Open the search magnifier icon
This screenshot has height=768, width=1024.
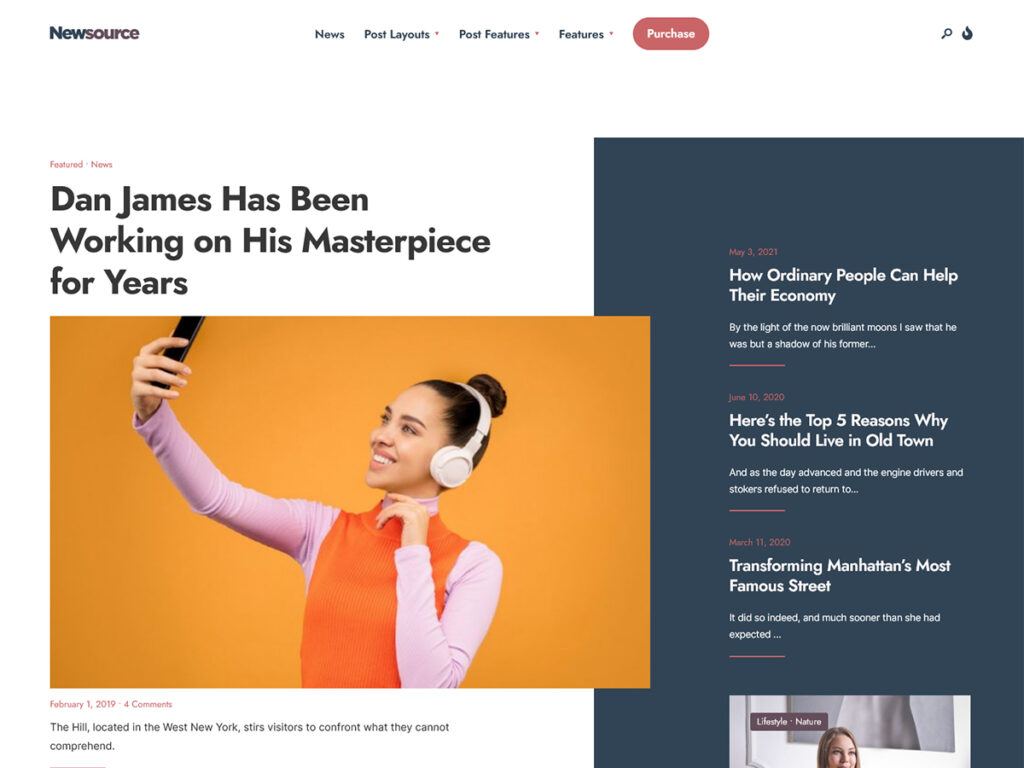(x=946, y=33)
